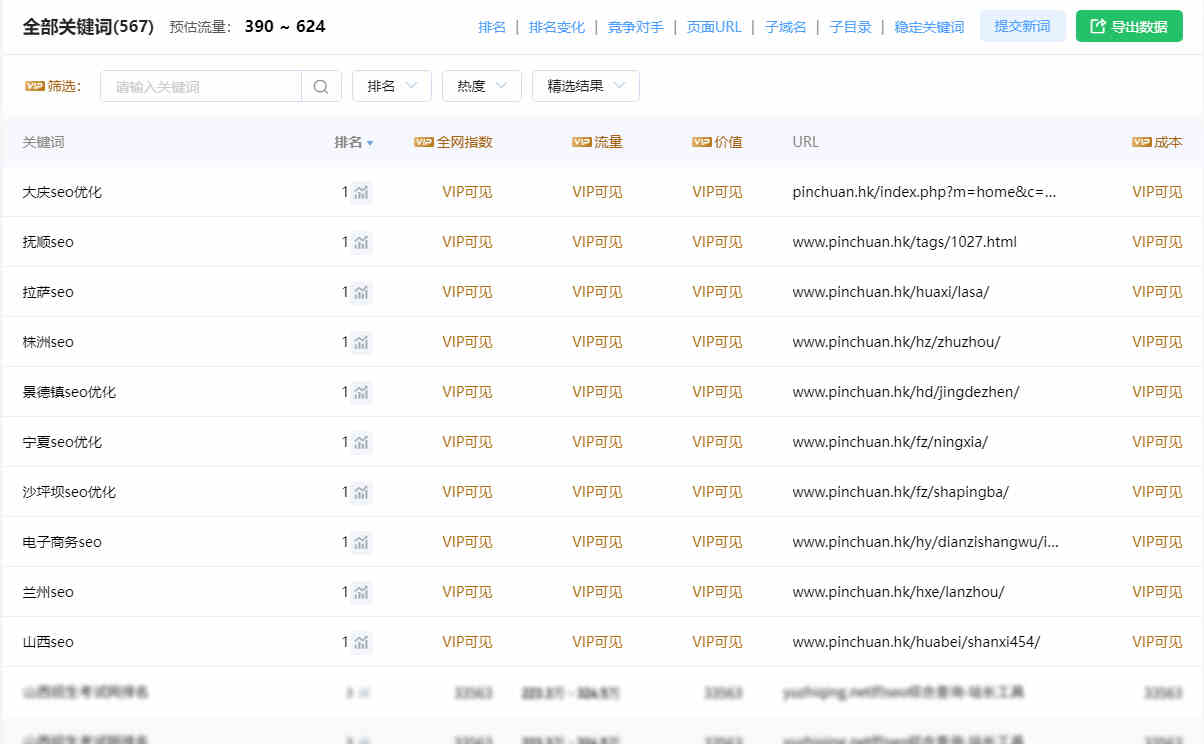Open the 页面URL tab
This screenshot has height=744, width=1204.
pyautogui.click(x=714, y=27)
